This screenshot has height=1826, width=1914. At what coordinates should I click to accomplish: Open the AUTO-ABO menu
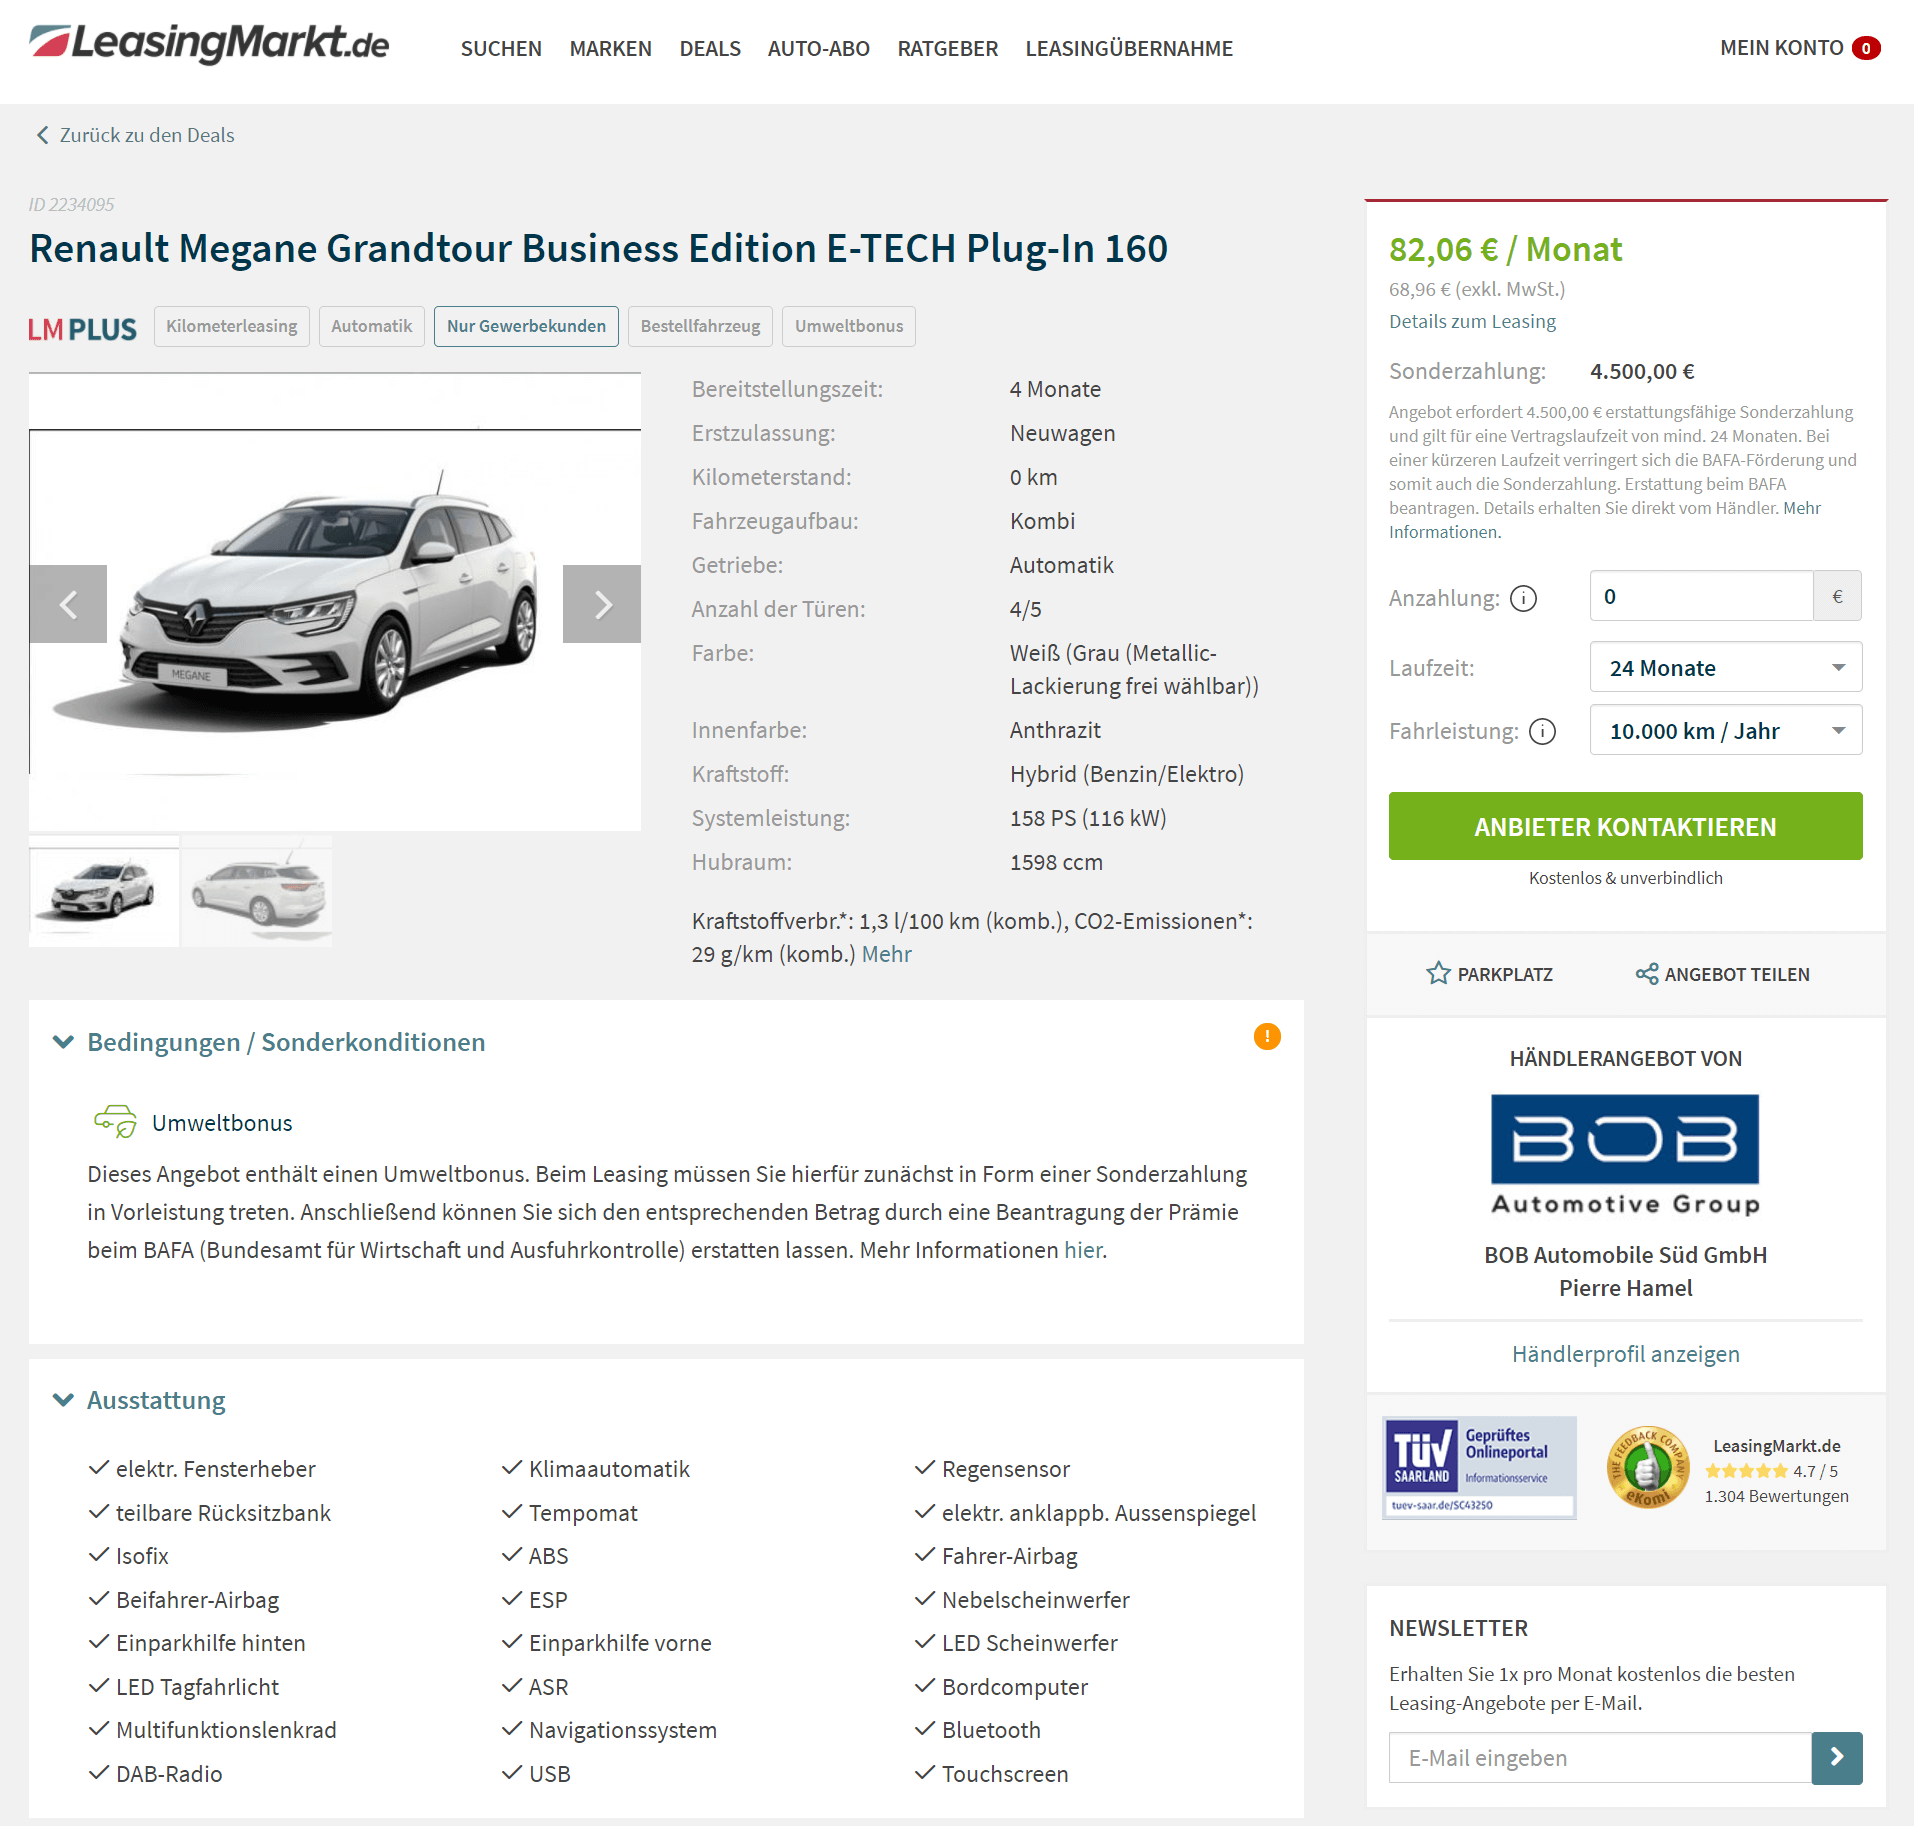(x=818, y=48)
